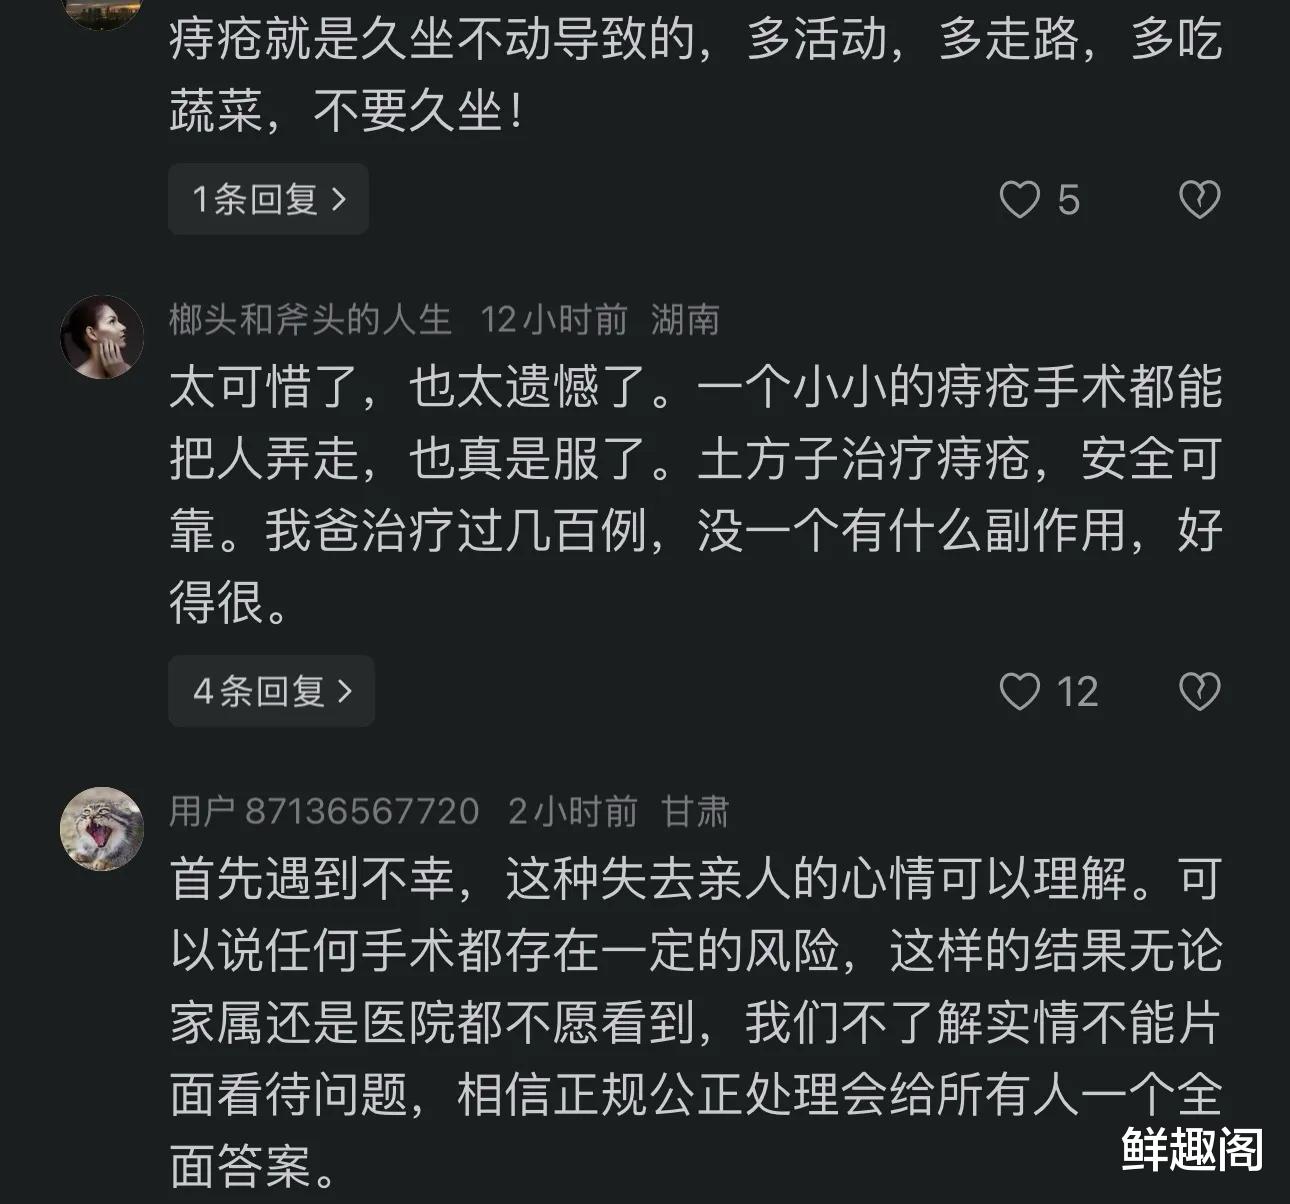The width and height of the screenshot is (1290, 1204).
Task: Dislike the 土方子 comment via broken heart
Action: point(1199,692)
